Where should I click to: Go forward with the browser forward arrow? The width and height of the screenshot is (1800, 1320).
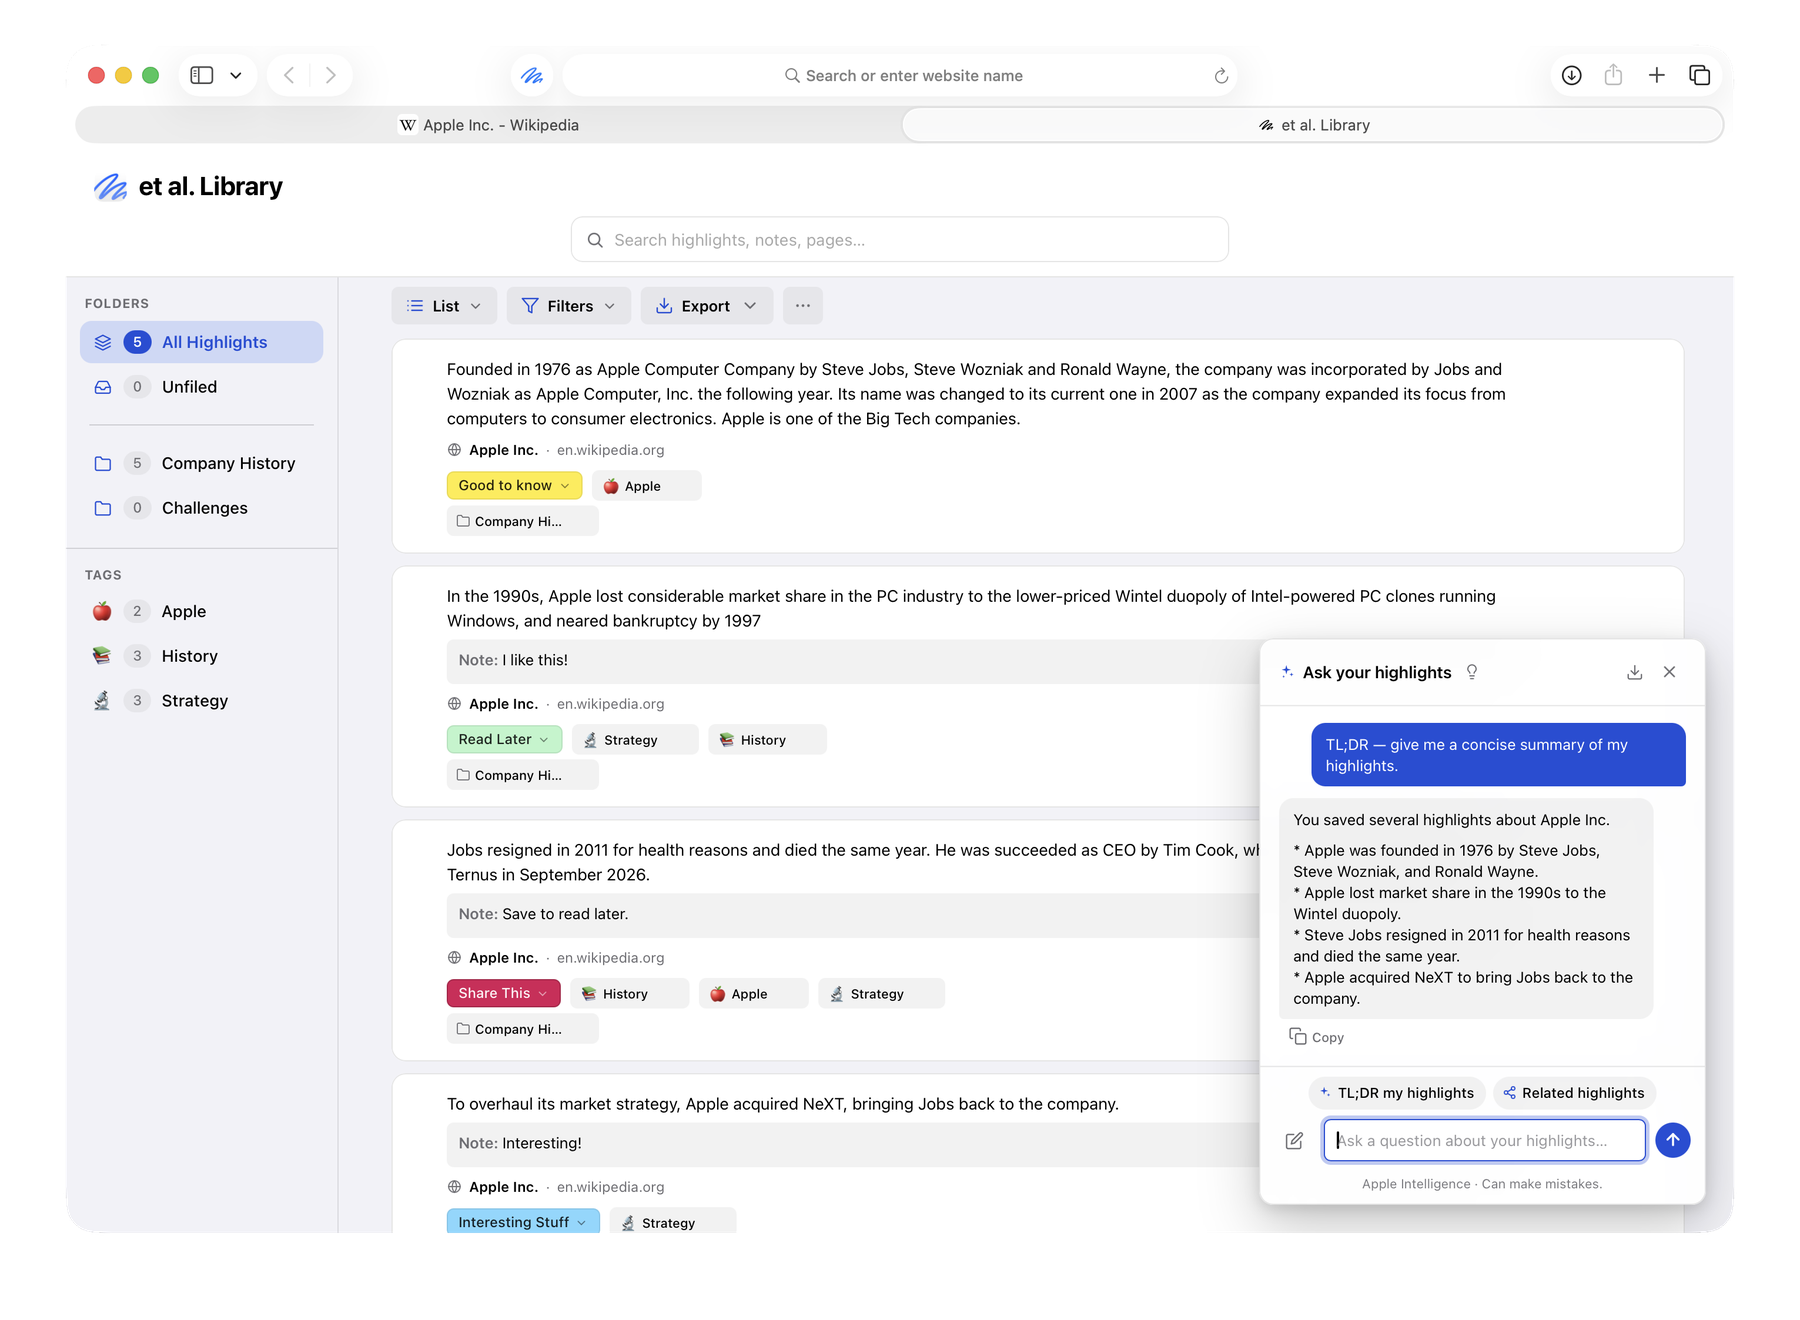click(331, 75)
